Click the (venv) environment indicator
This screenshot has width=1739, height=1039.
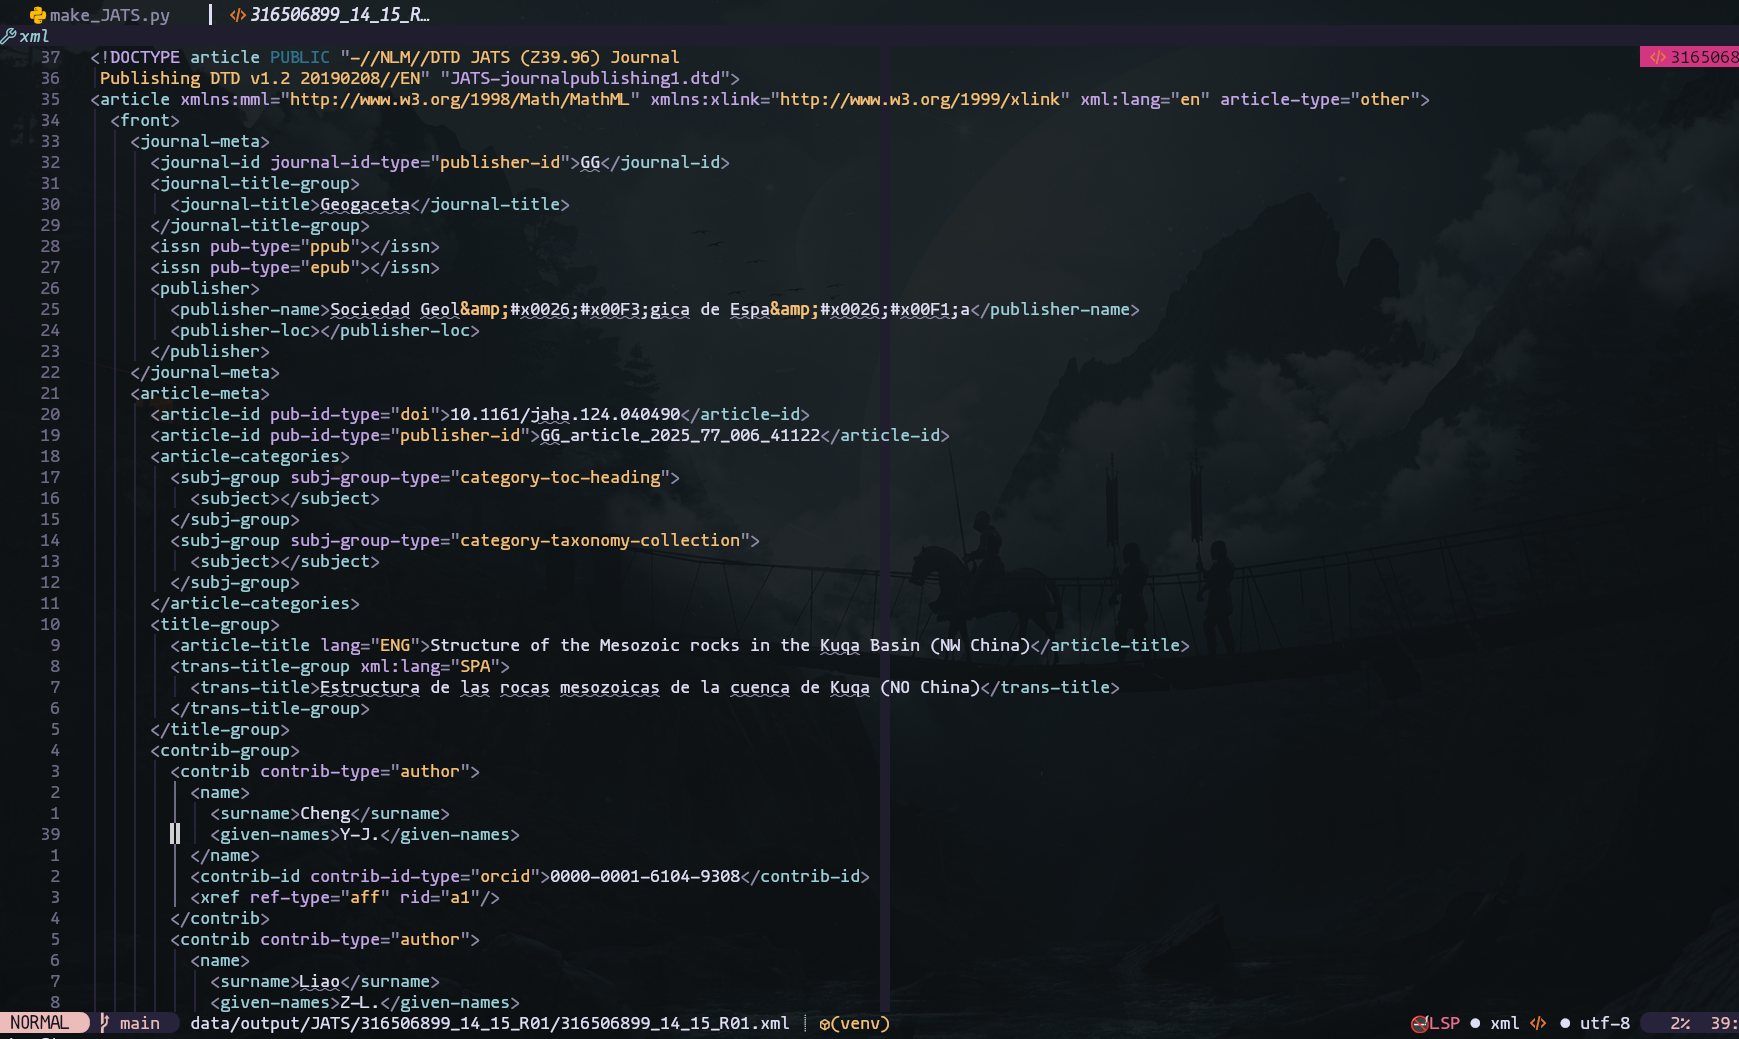pos(855,1023)
